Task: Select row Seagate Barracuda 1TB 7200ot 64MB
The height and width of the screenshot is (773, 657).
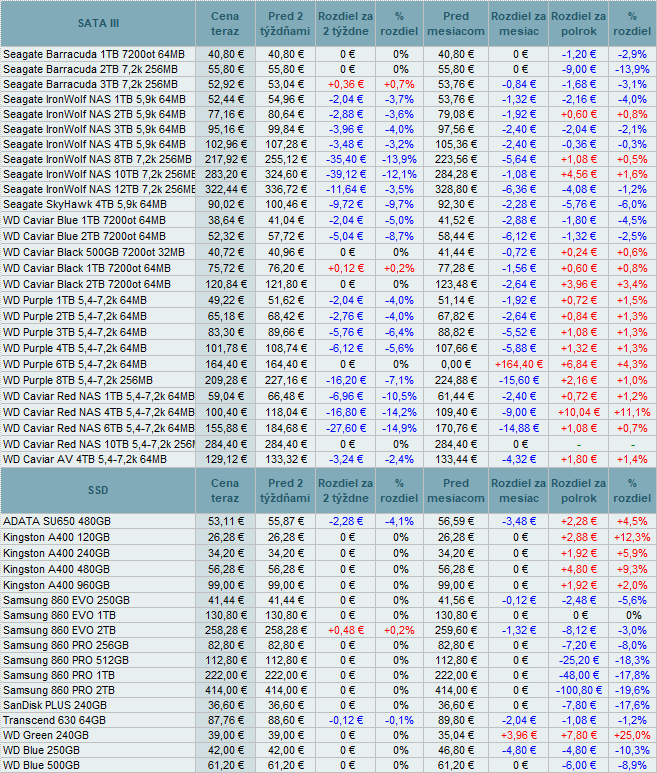Action: [328, 54]
